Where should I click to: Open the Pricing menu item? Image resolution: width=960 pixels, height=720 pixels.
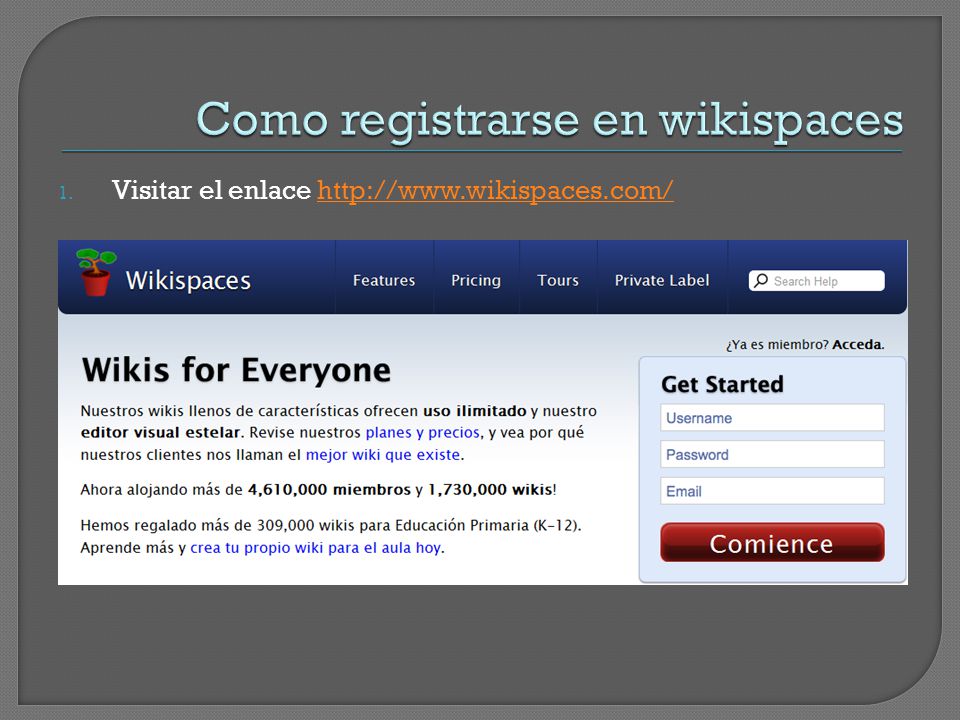coord(476,280)
